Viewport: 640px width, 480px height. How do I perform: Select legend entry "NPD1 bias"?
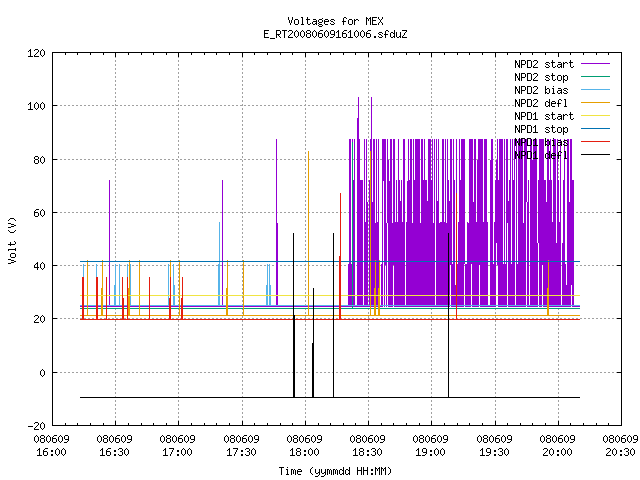point(541,142)
